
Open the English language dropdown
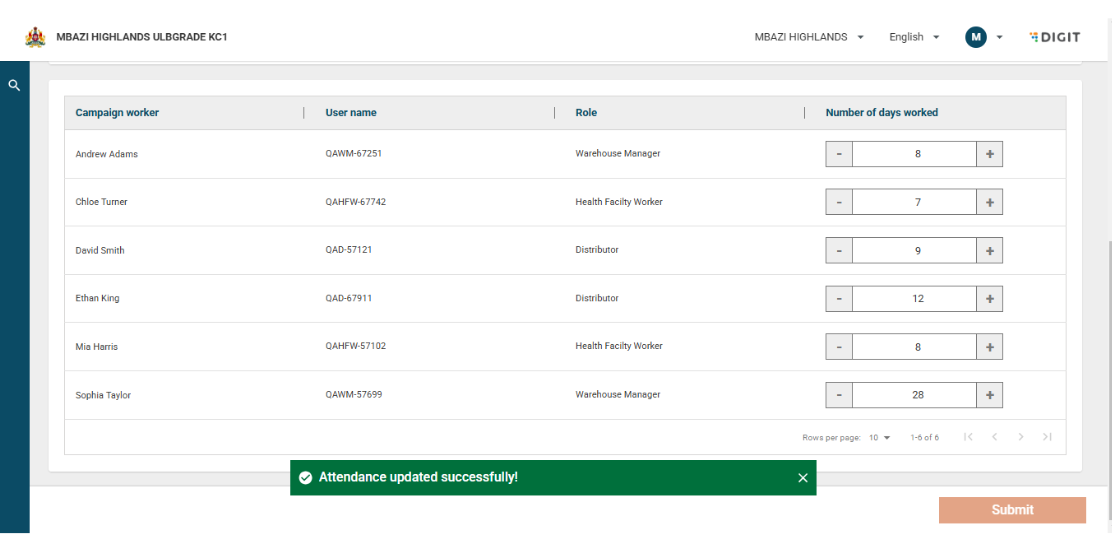click(x=914, y=37)
